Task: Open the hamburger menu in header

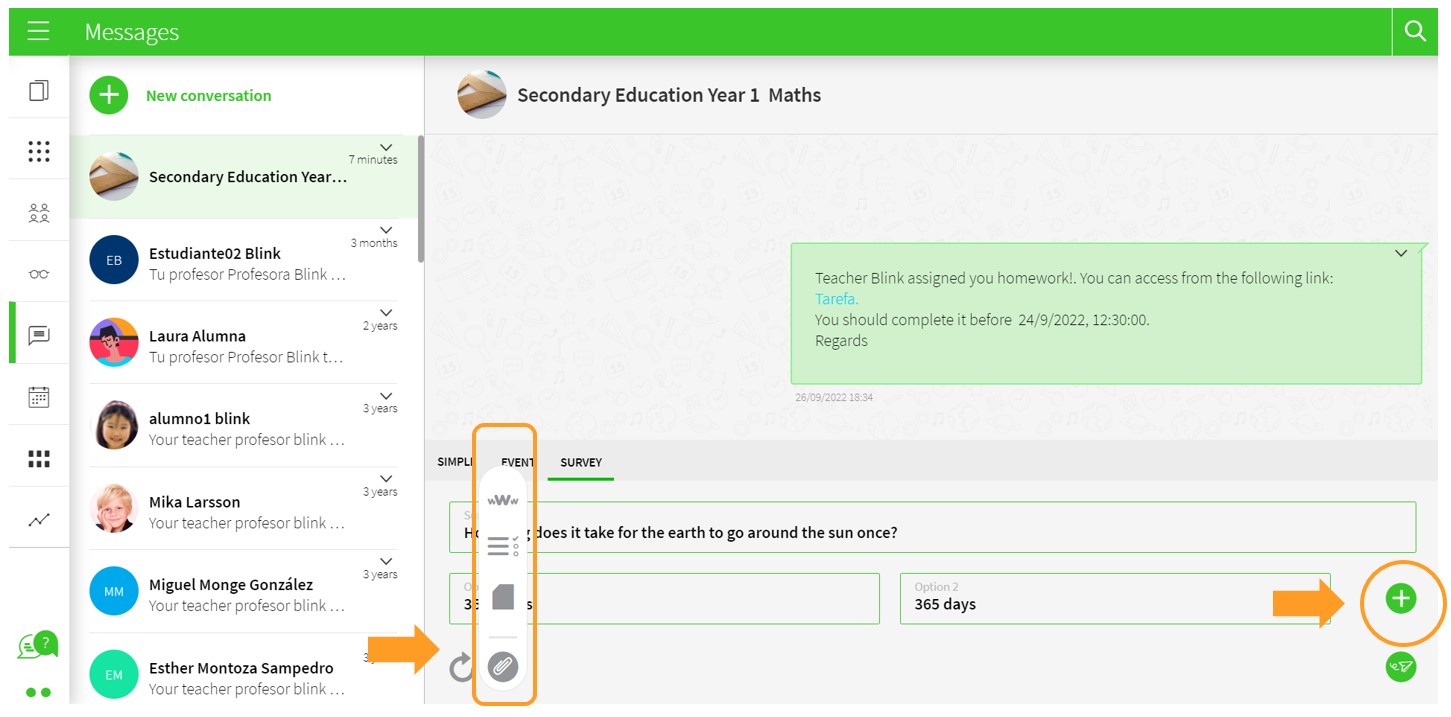Action: click(x=38, y=31)
